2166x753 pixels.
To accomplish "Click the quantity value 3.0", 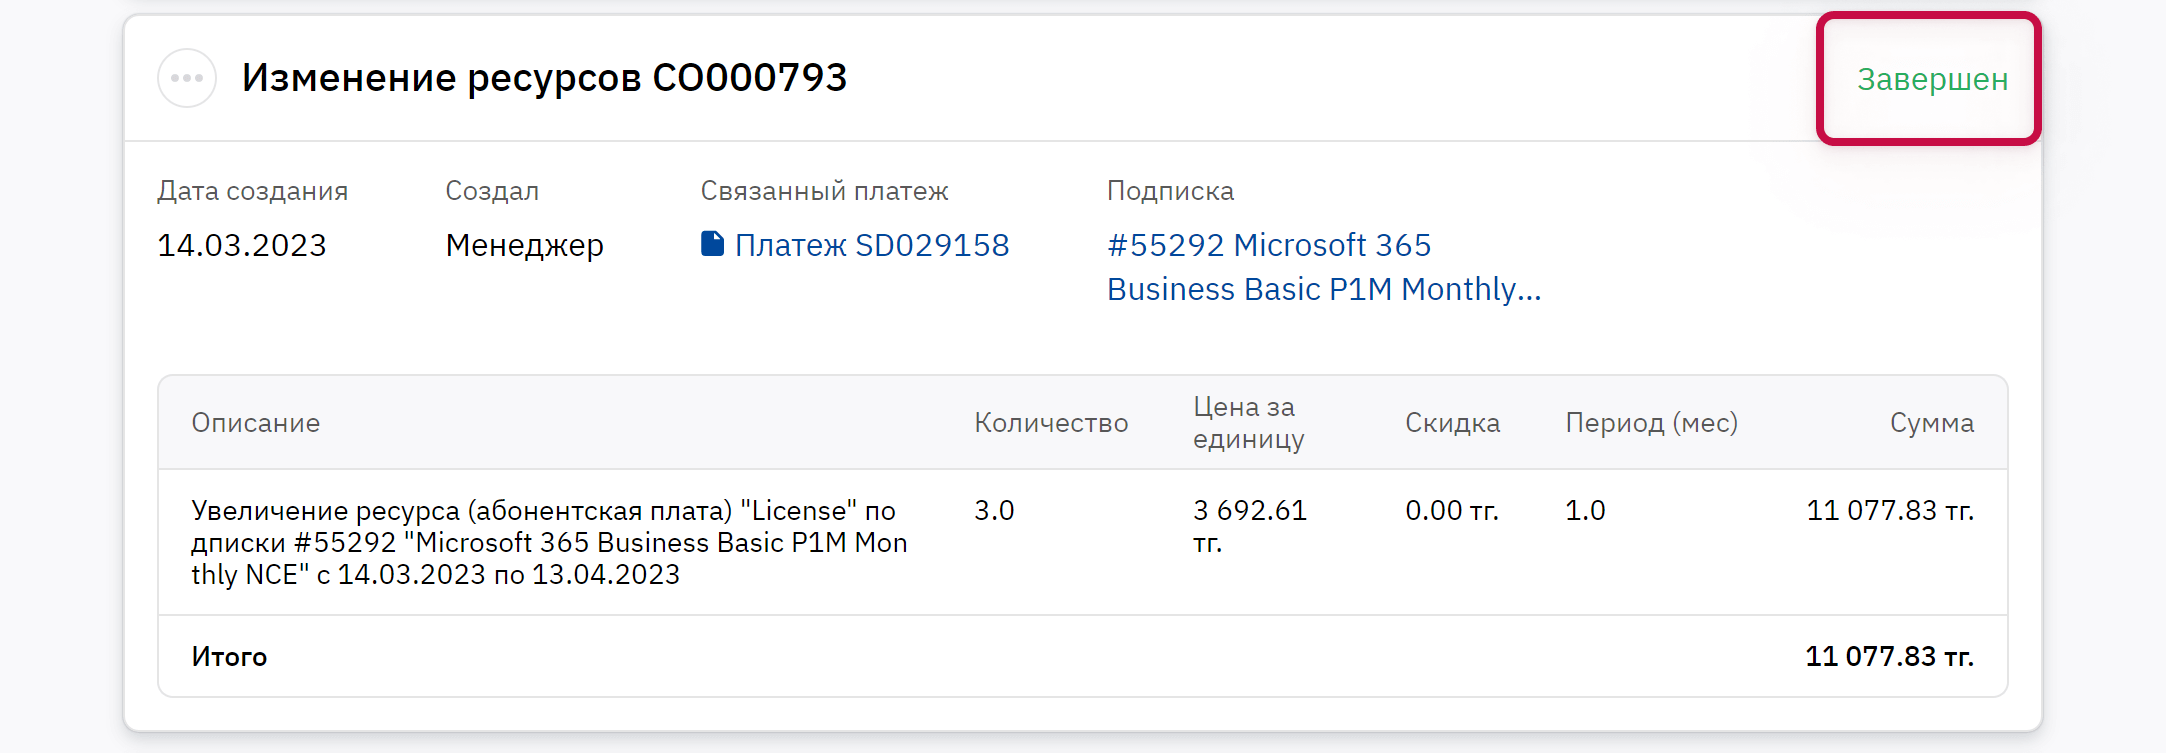I will tap(994, 511).
